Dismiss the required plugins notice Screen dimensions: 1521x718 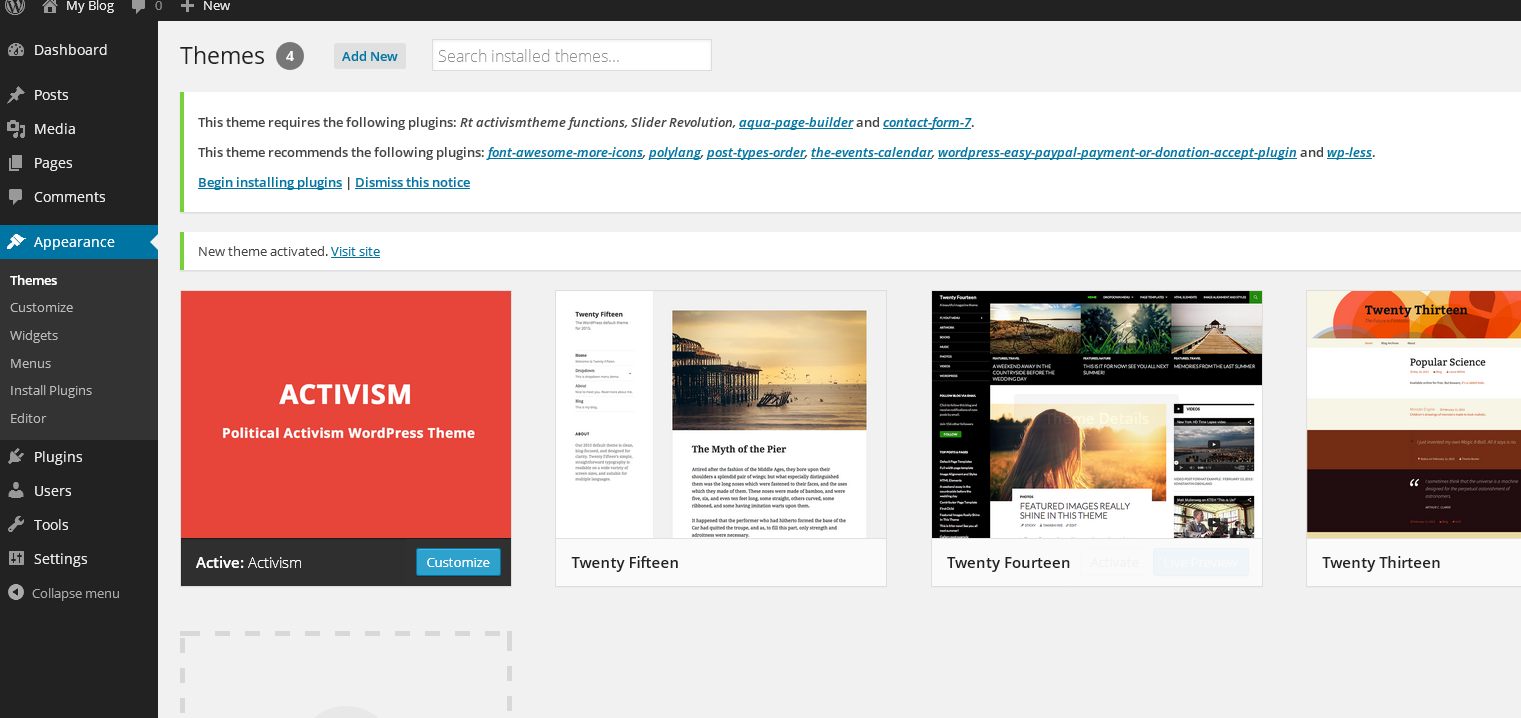click(x=412, y=182)
